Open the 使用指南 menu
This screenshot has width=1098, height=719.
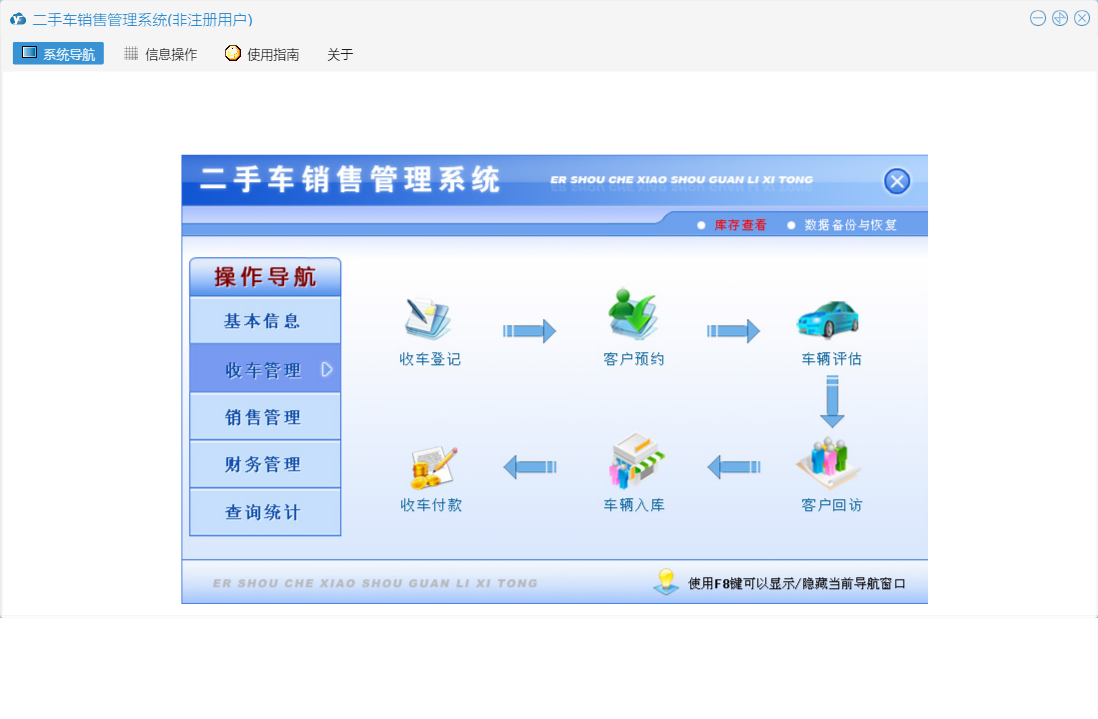(262, 54)
